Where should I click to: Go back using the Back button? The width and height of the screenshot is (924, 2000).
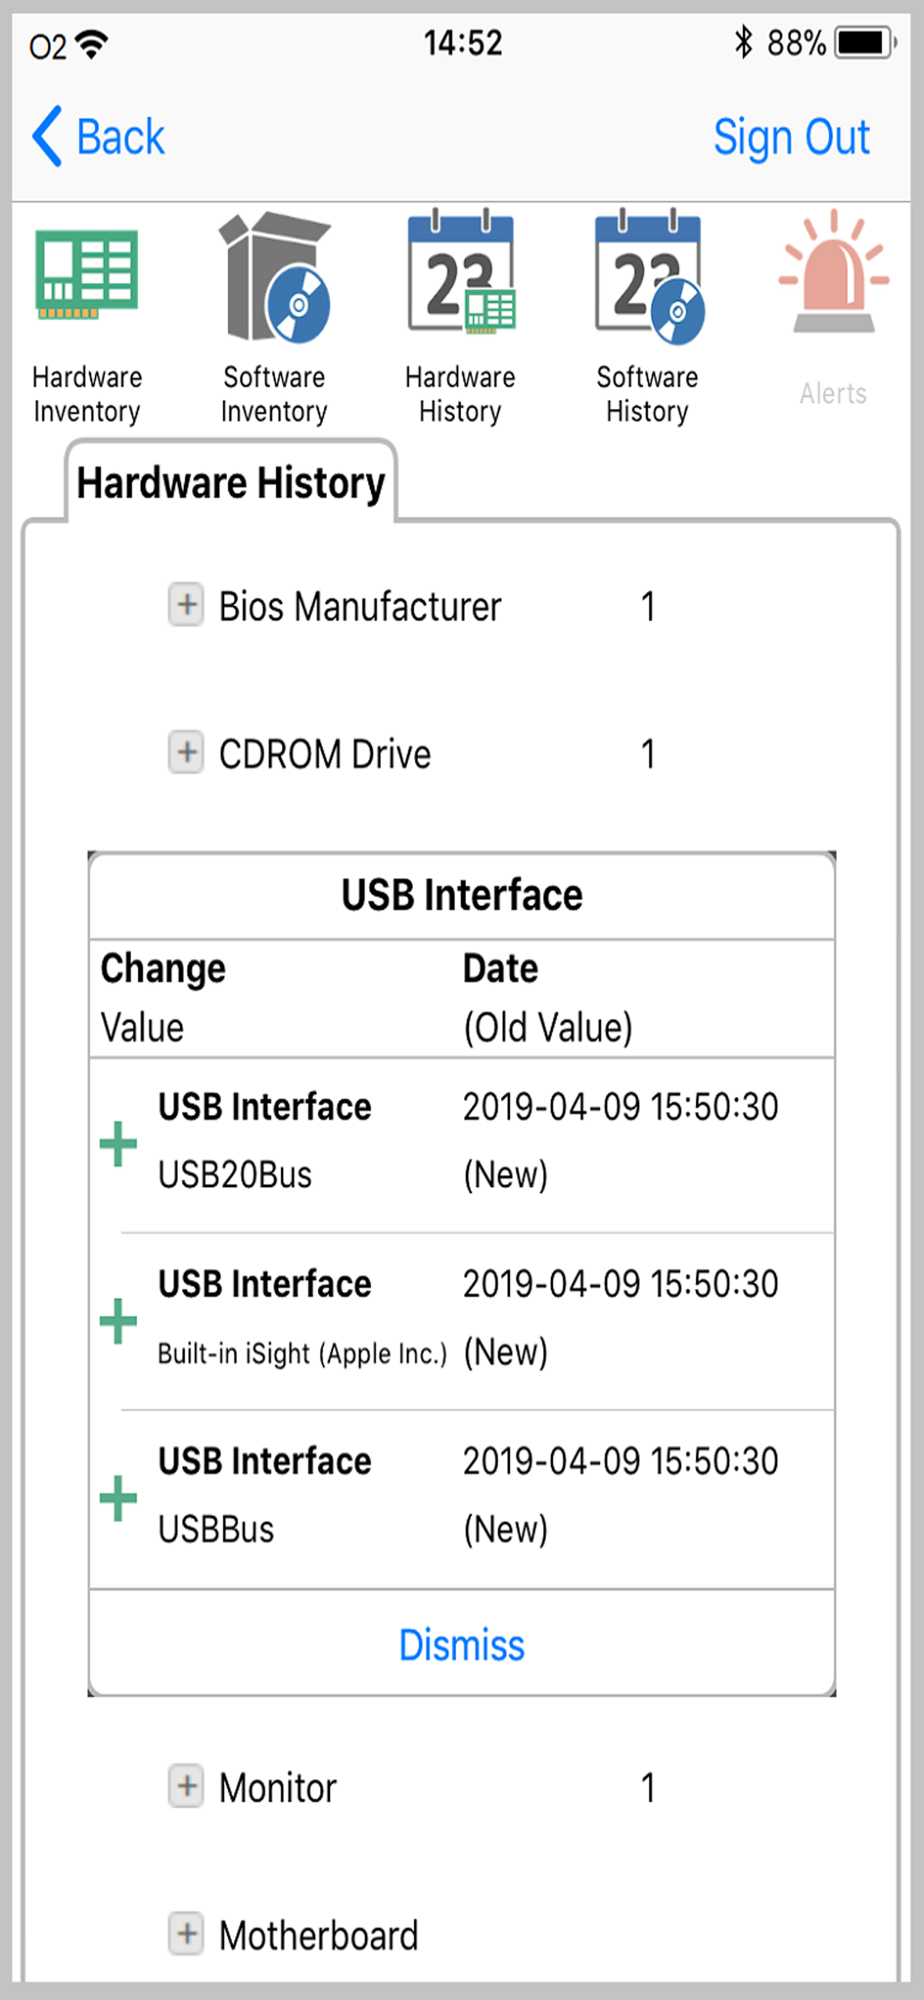coord(120,137)
